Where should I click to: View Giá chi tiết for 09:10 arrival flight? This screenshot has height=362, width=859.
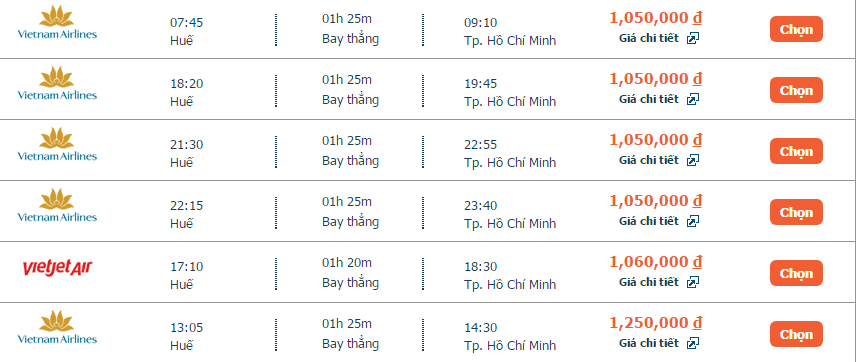(649, 38)
